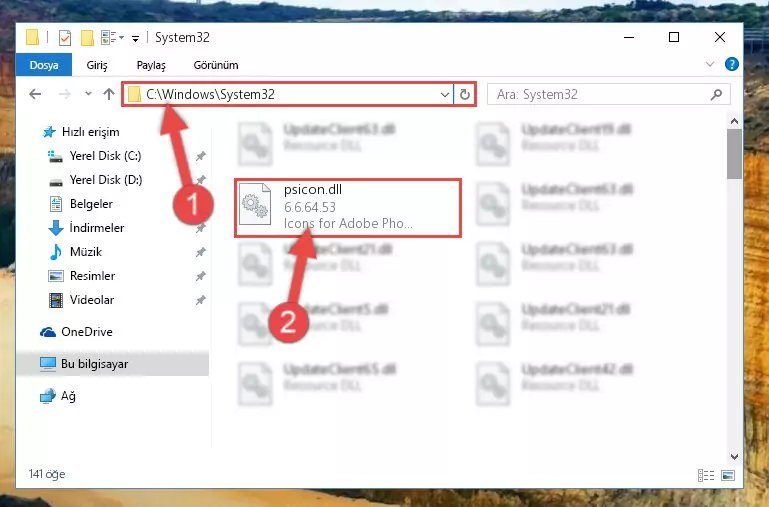The height and width of the screenshot is (507, 769).
Task: Click the scroll down arrow of file list
Action: [734, 456]
